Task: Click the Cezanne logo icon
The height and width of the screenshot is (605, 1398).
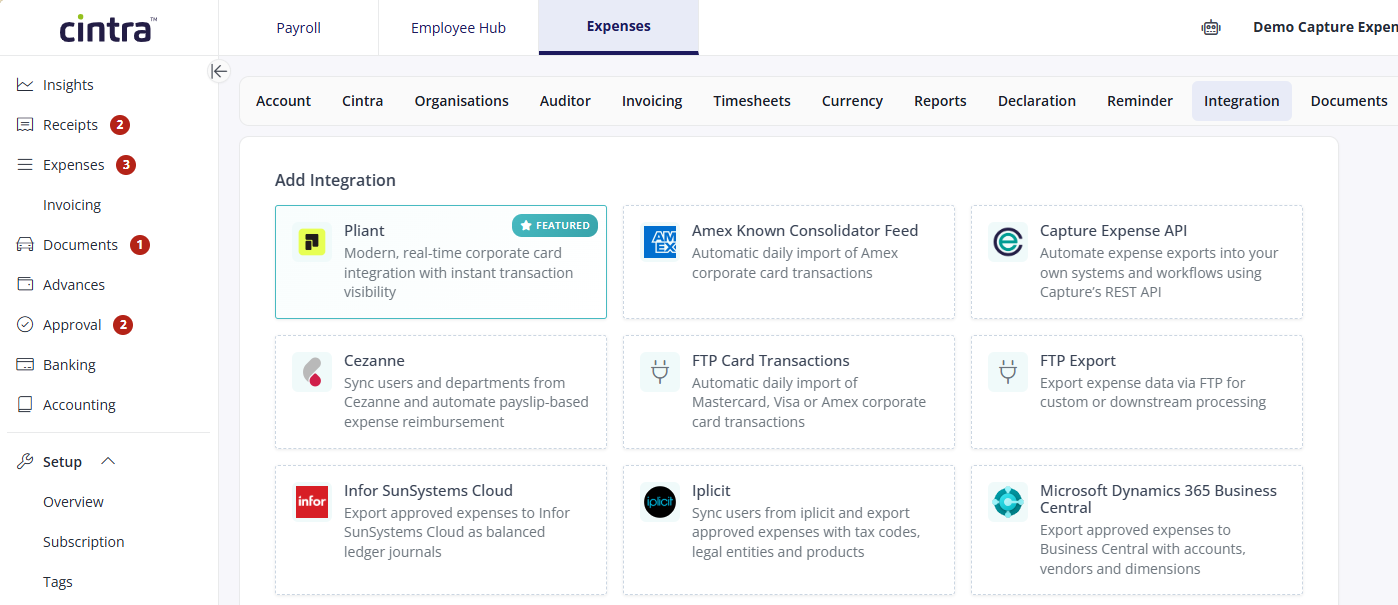Action: pyautogui.click(x=312, y=372)
